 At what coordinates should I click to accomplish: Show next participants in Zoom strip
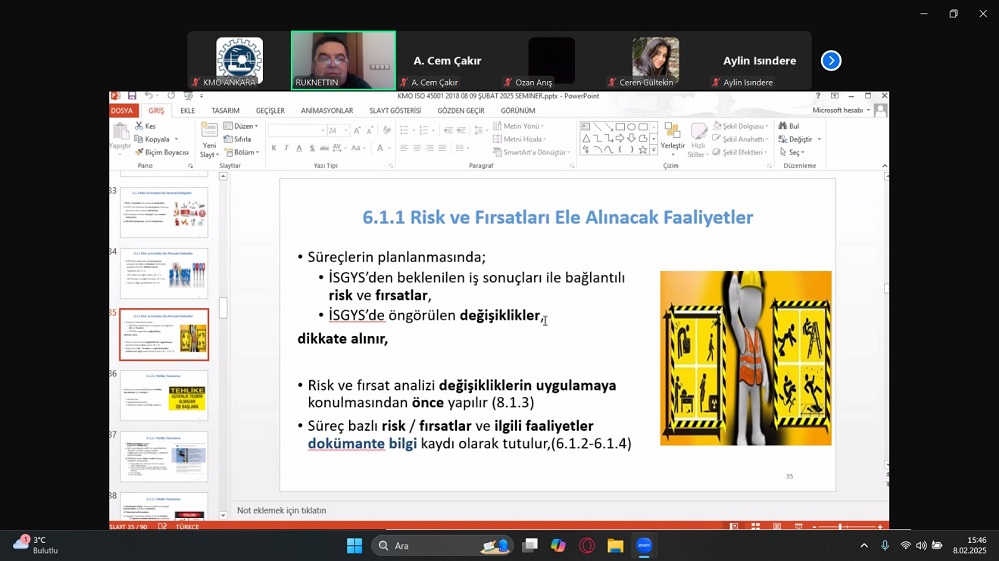click(x=831, y=60)
